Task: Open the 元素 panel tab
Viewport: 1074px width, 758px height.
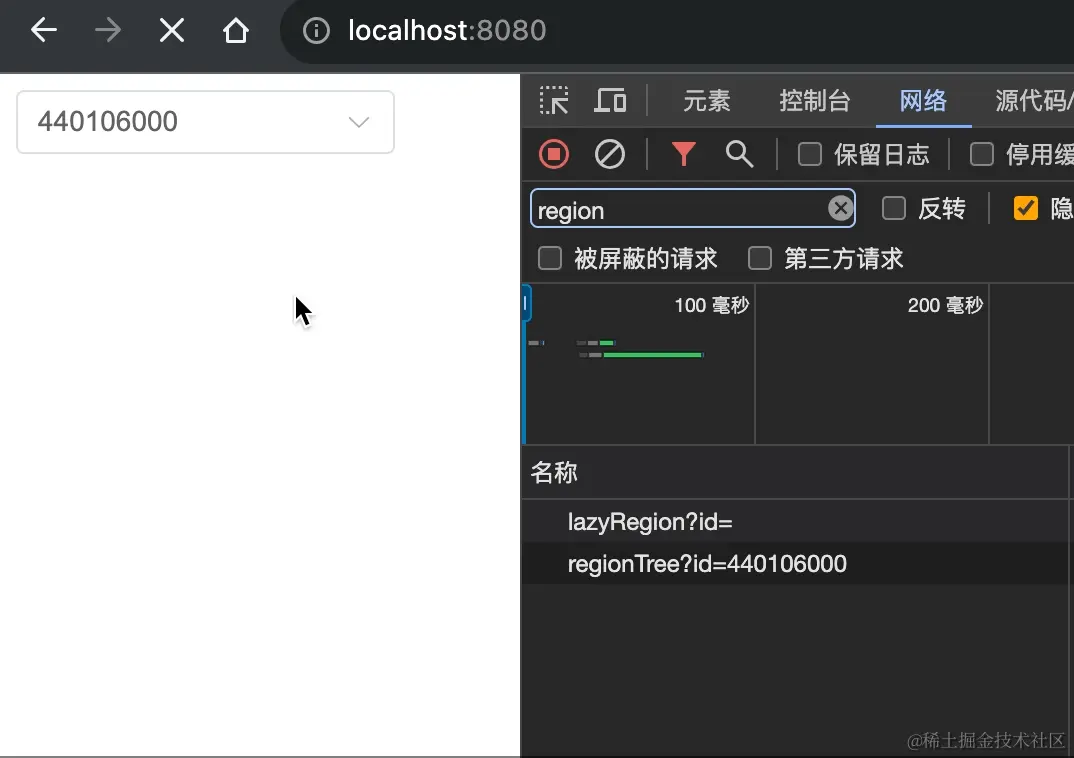Action: [706, 100]
